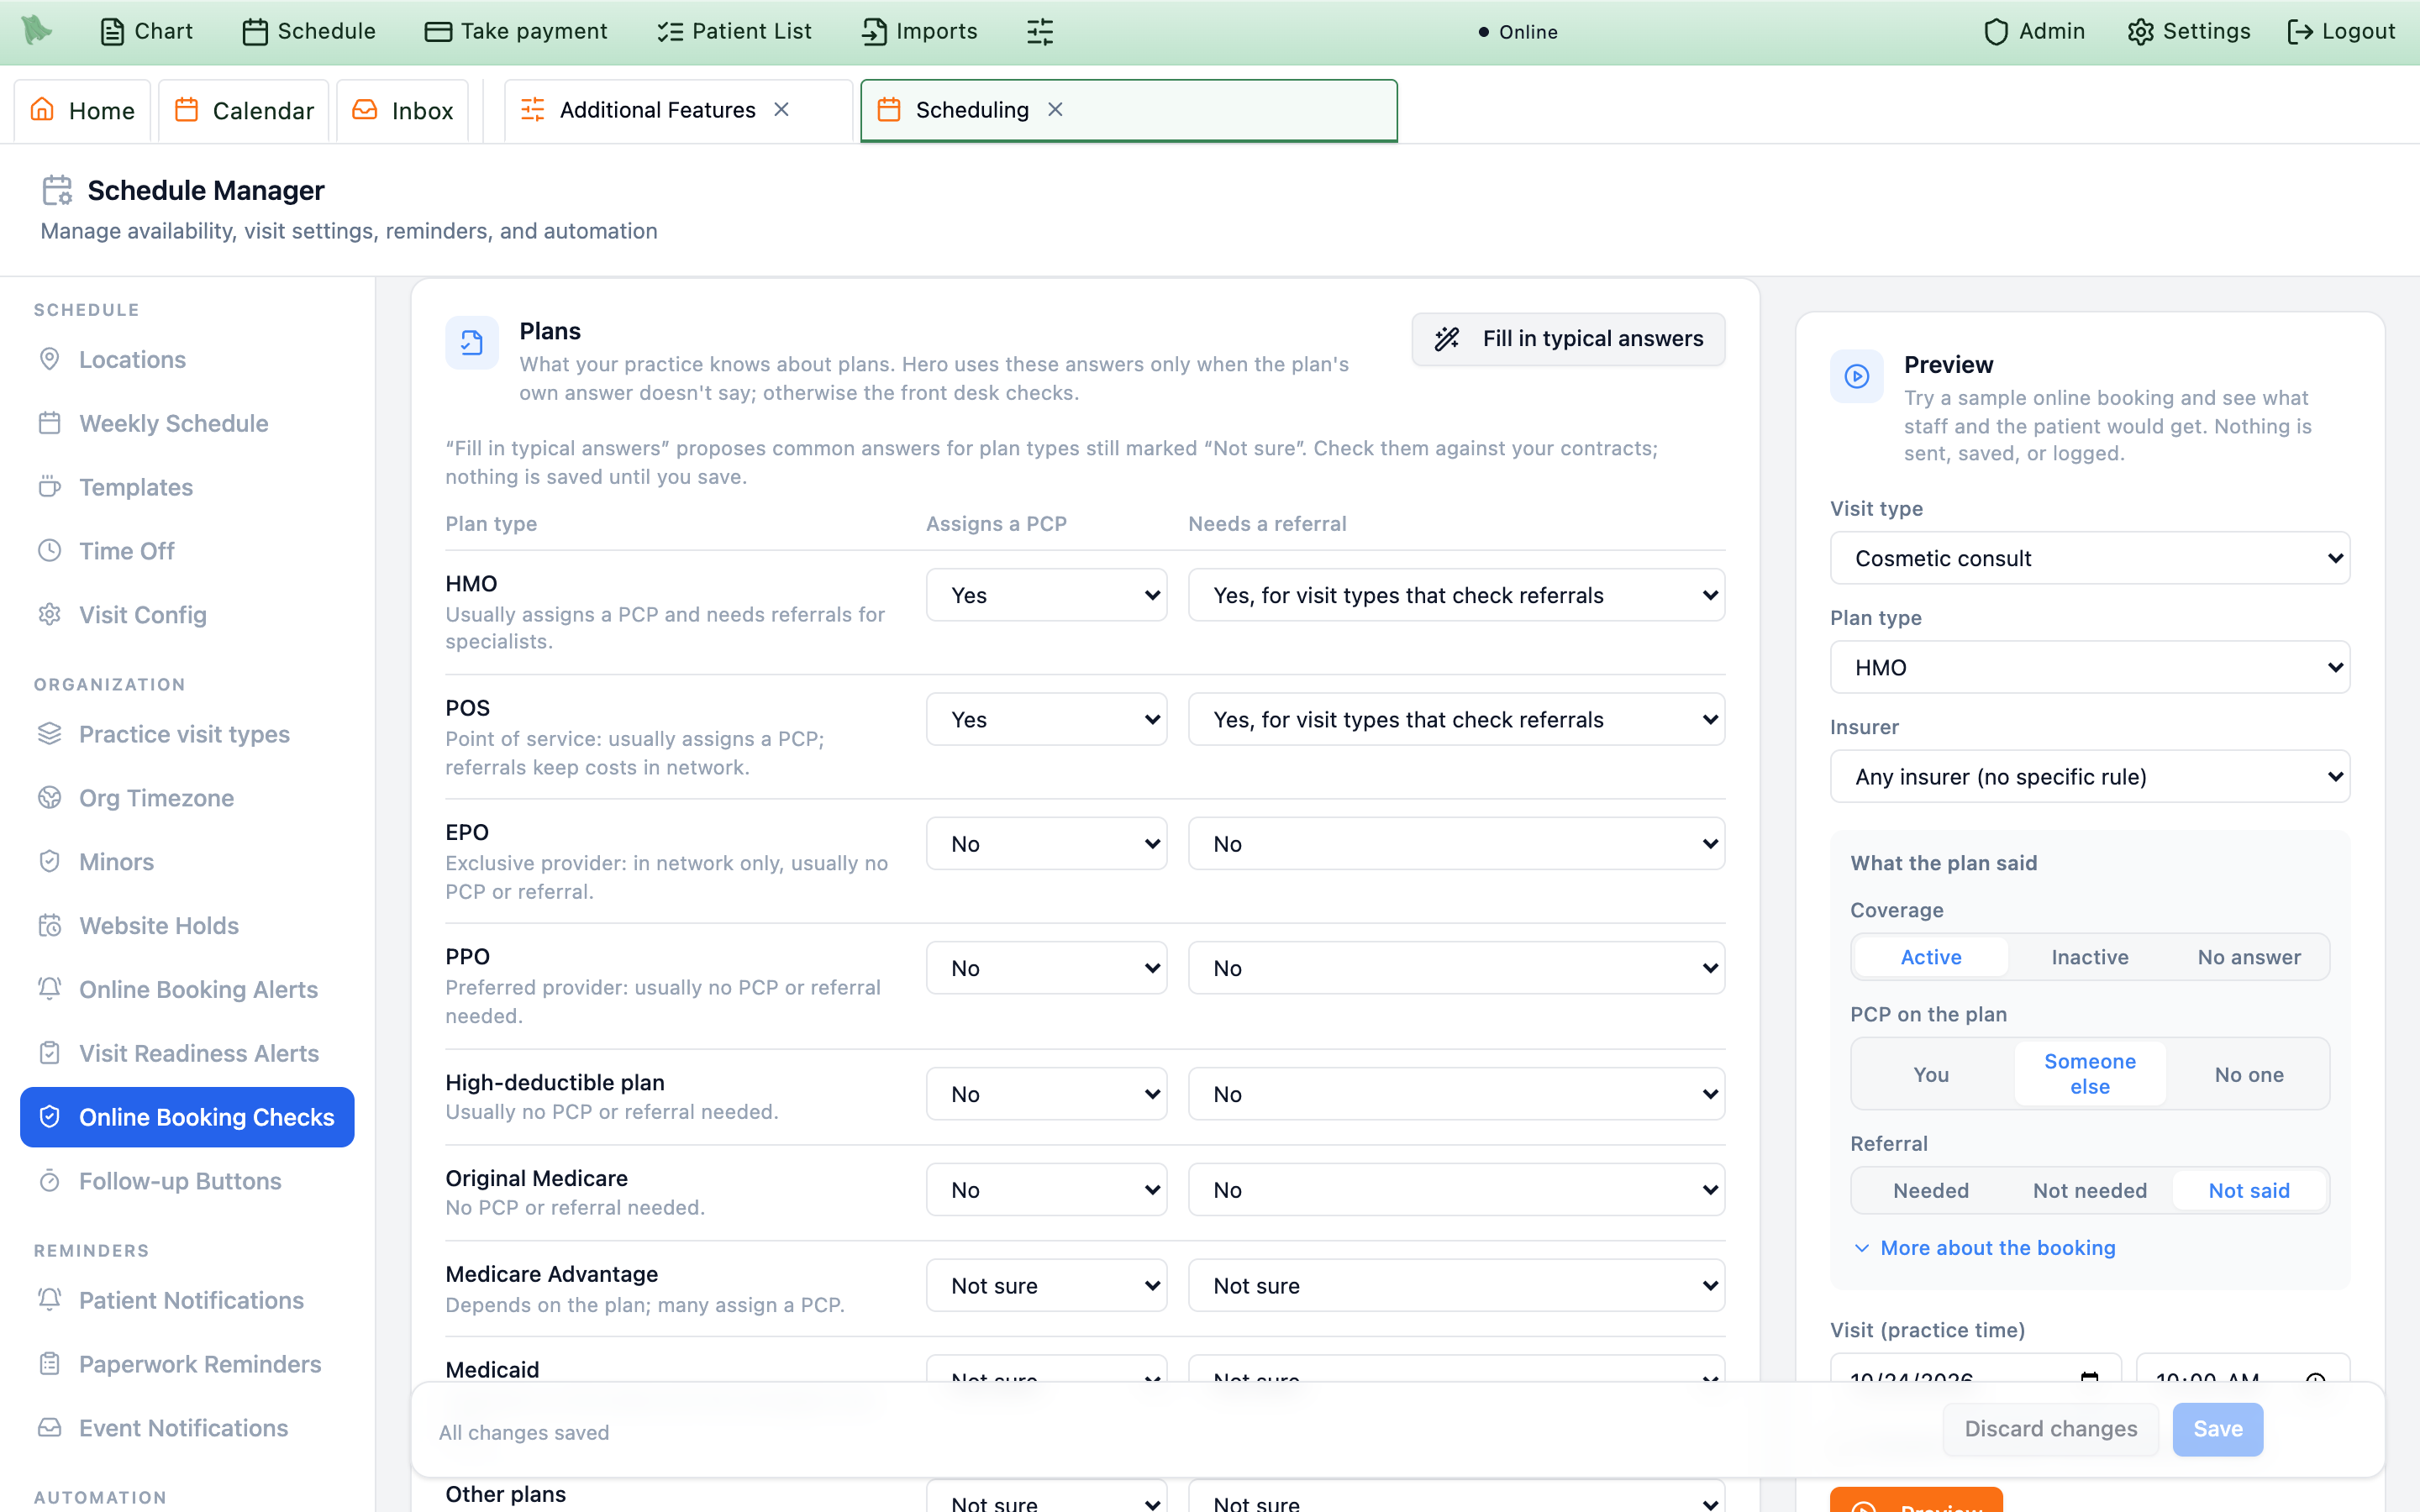Set Referral to Not needed
The width and height of the screenshot is (2420, 1512).
coord(2090,1190)
